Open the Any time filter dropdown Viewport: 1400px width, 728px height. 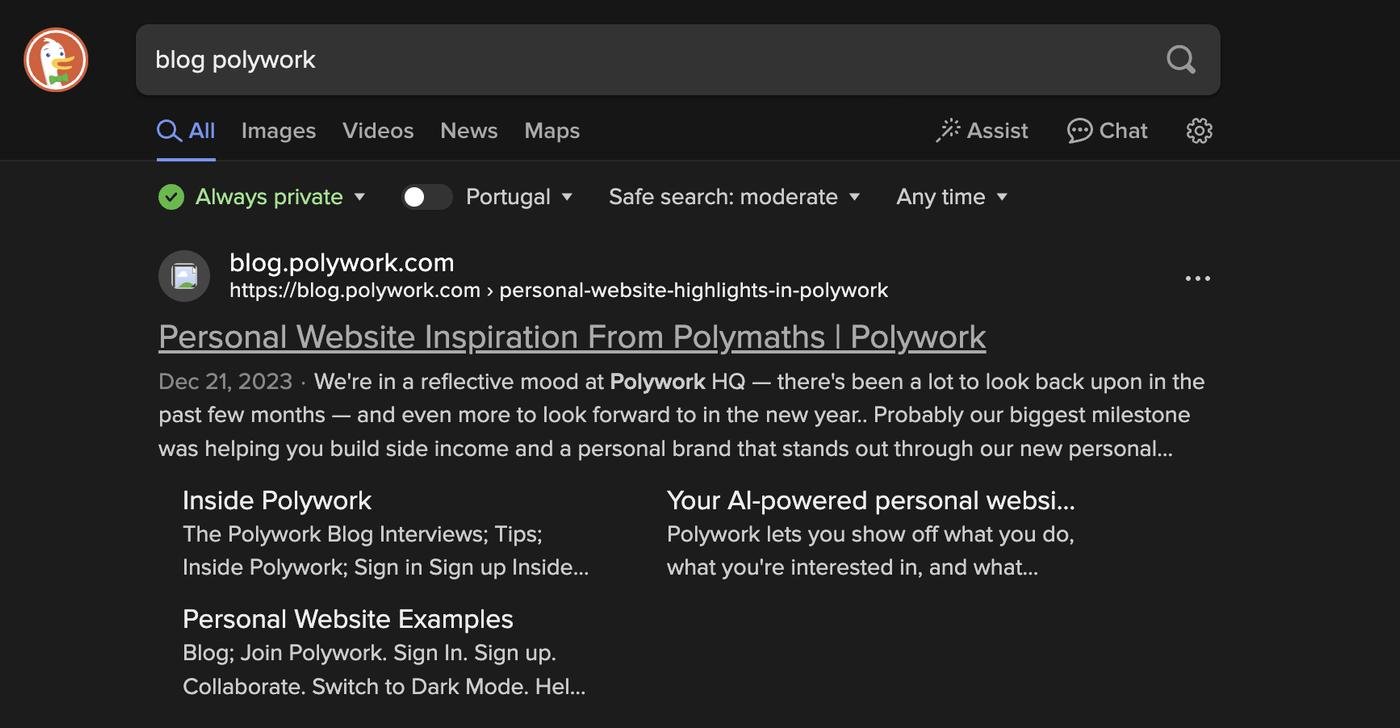[x=952, y=197]
